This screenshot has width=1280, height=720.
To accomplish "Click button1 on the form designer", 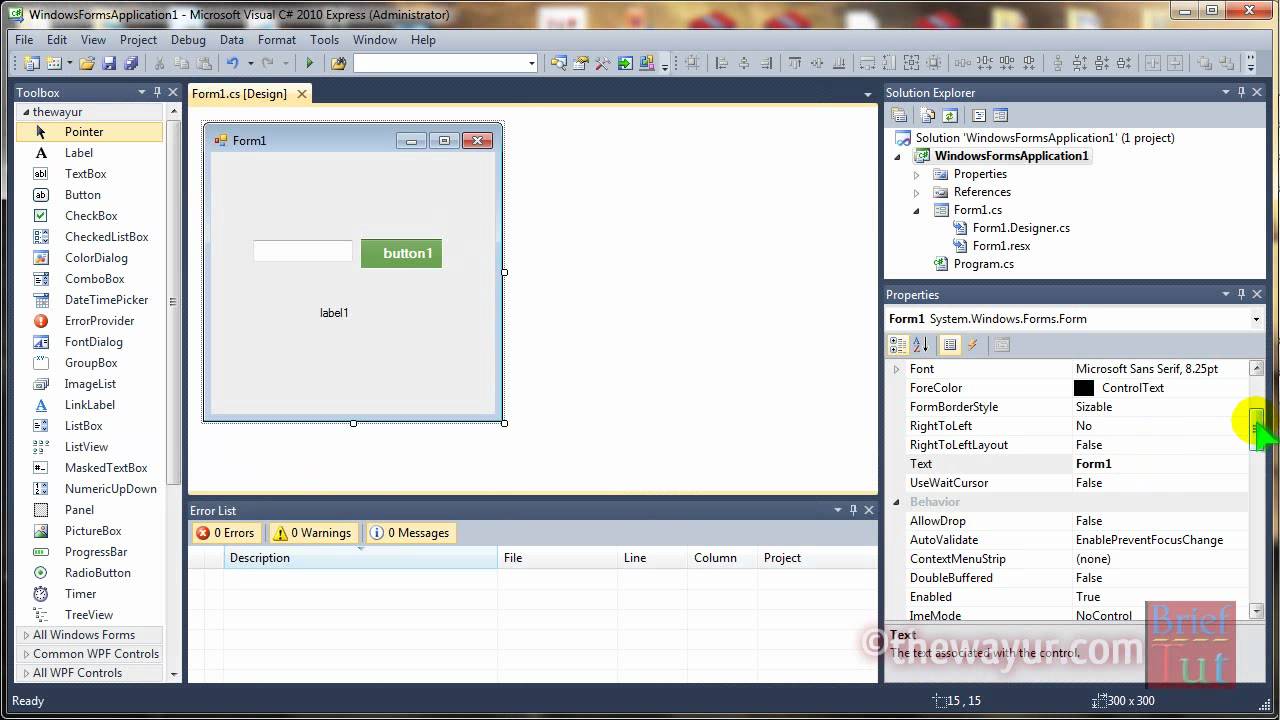I will (x=401, y=253).
